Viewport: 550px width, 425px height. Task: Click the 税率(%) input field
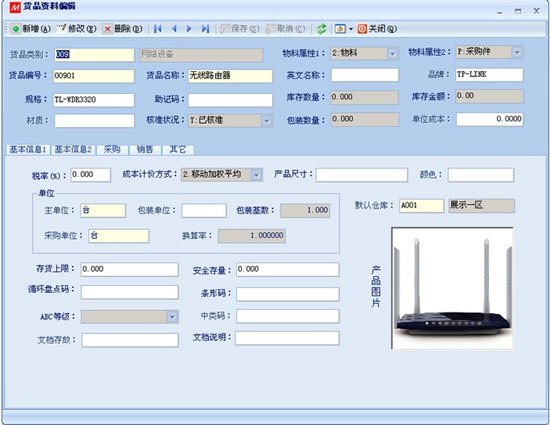[x=90, y=175]
